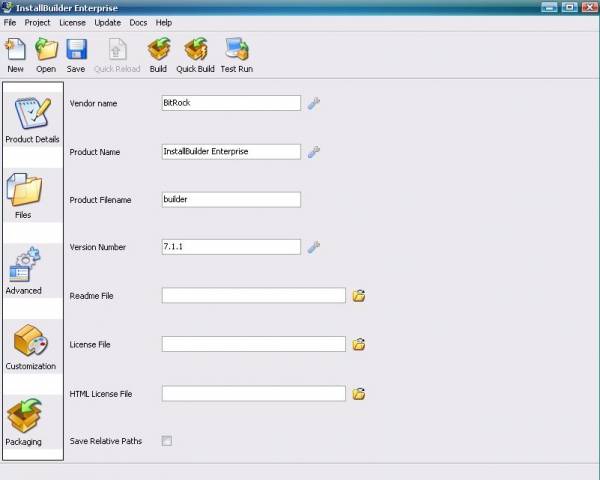Image resolution: width=600 pixels, height=480 pixels.
Task: Click the InstallBuilder title bar app icon
Action: 7,7
